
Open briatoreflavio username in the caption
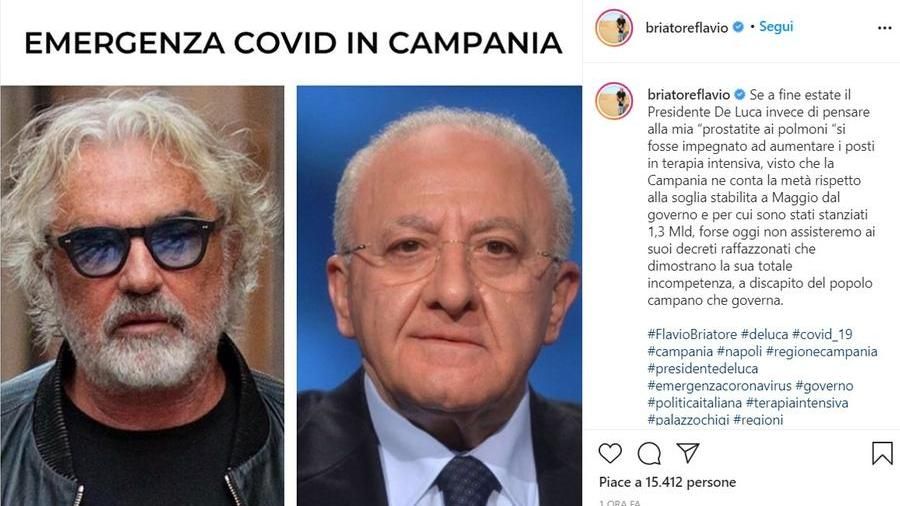(688, 95)
